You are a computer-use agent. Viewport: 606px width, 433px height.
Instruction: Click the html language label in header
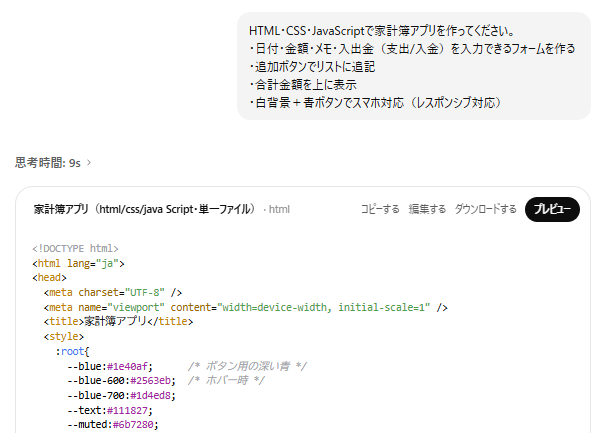pyautogui.click(x=279, y=210)
